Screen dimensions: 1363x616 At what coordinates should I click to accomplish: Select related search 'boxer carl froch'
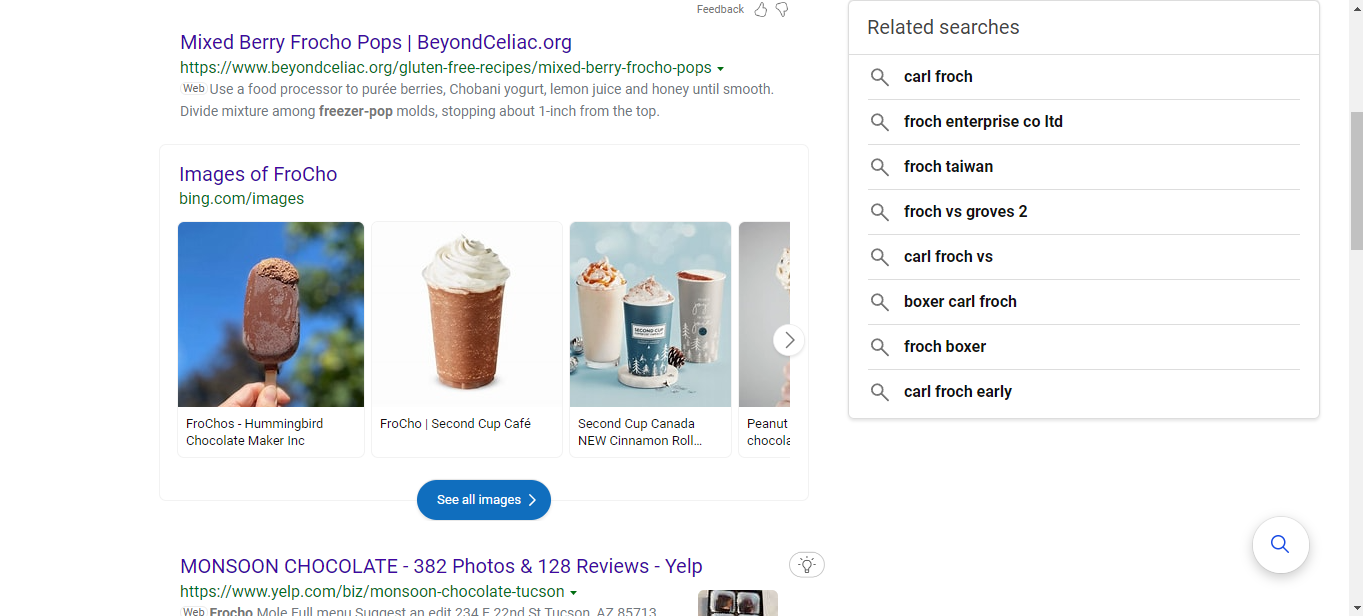[960, 302]
